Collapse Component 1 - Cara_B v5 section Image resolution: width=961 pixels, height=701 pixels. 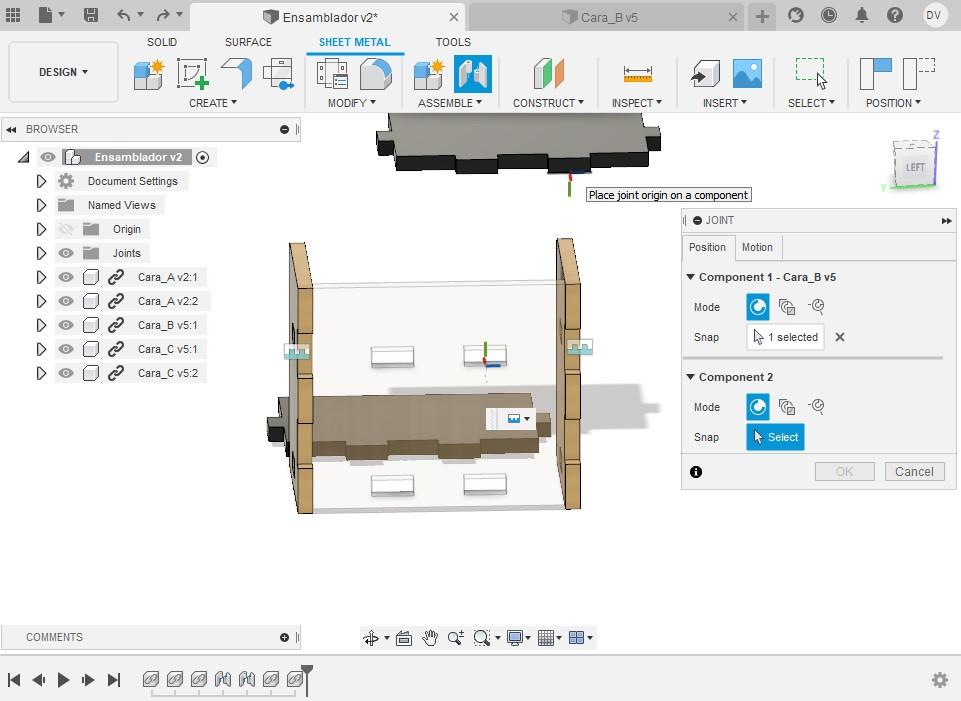coord(691,277)
